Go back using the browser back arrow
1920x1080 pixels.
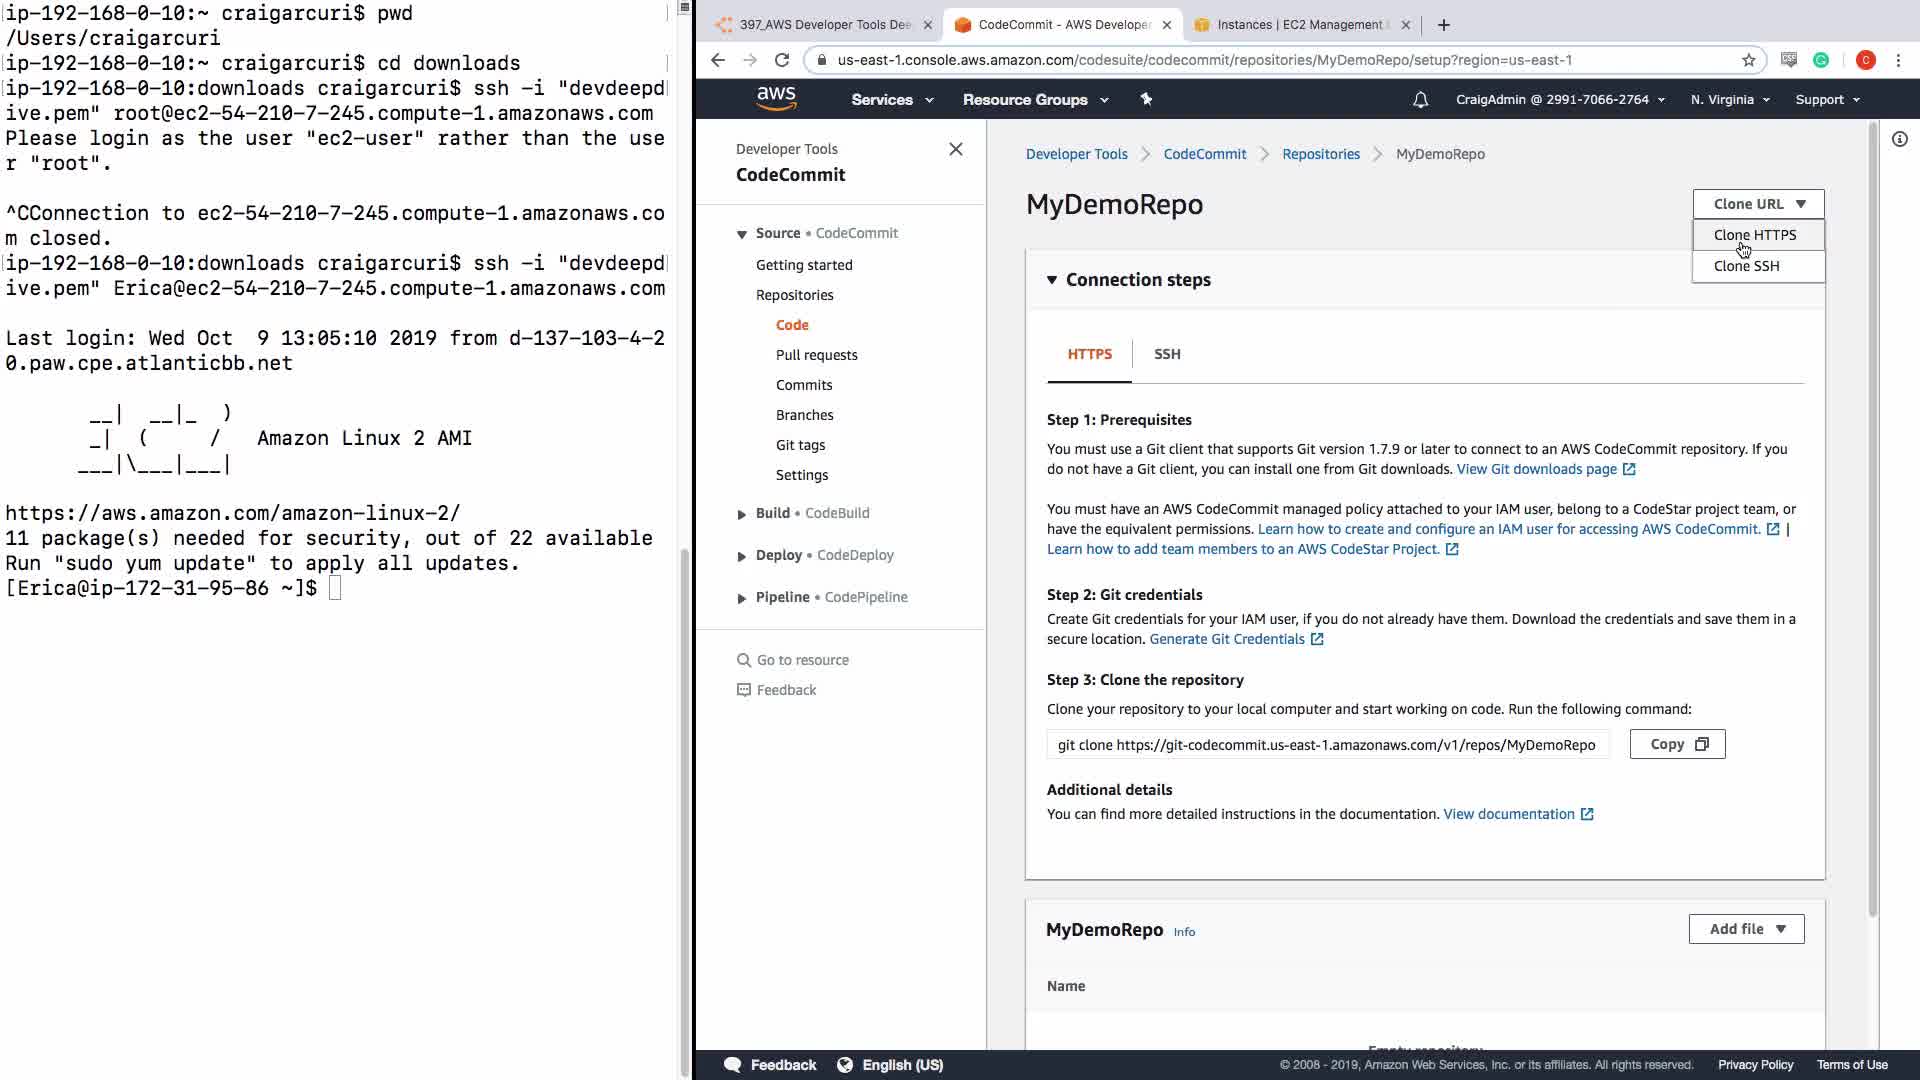718,60
